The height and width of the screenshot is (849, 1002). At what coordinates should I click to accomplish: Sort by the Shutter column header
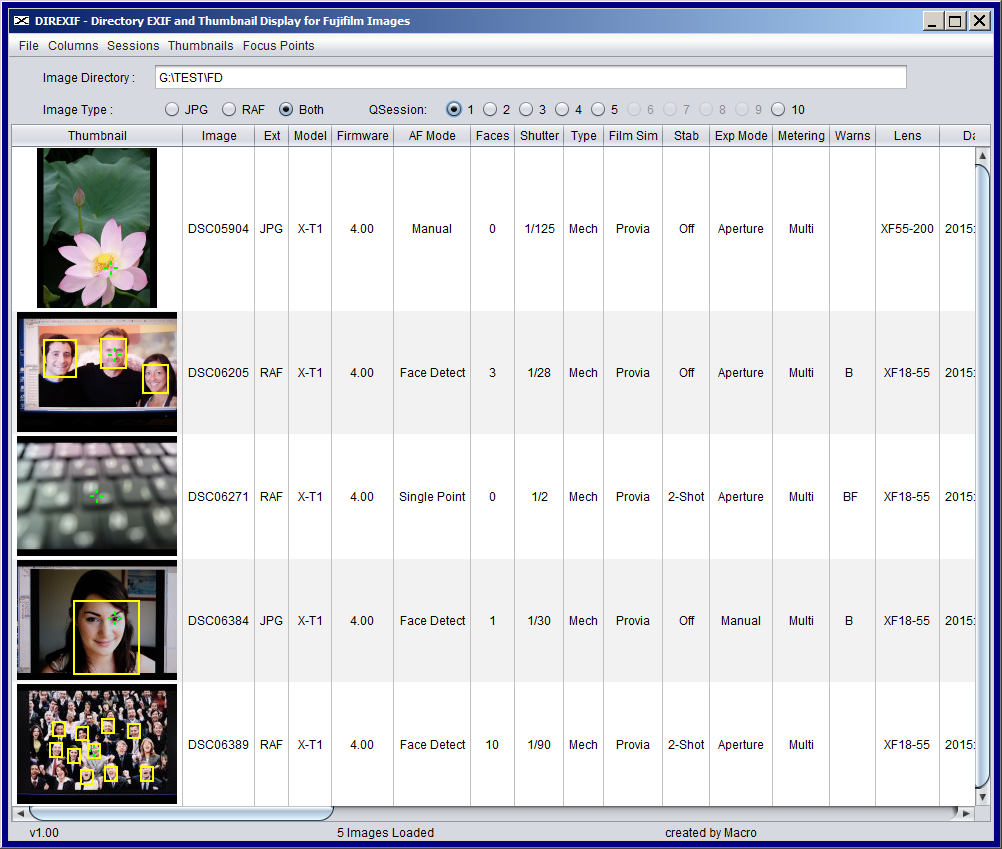pyautogui.click(x=539, y=136)
